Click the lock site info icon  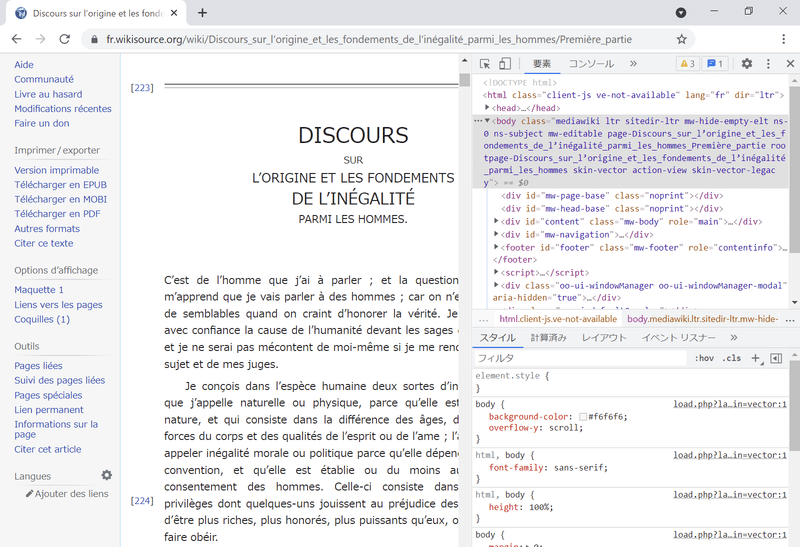pos(94,39)
